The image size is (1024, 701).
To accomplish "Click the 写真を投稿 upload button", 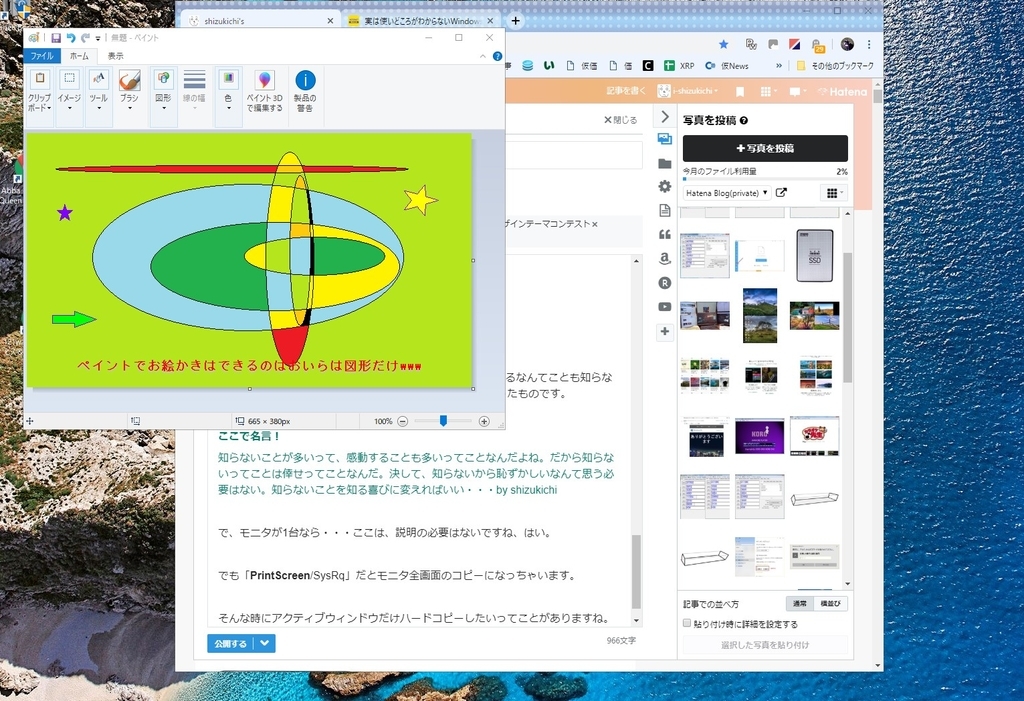I will pyautogui.click(x=764, y=148).
